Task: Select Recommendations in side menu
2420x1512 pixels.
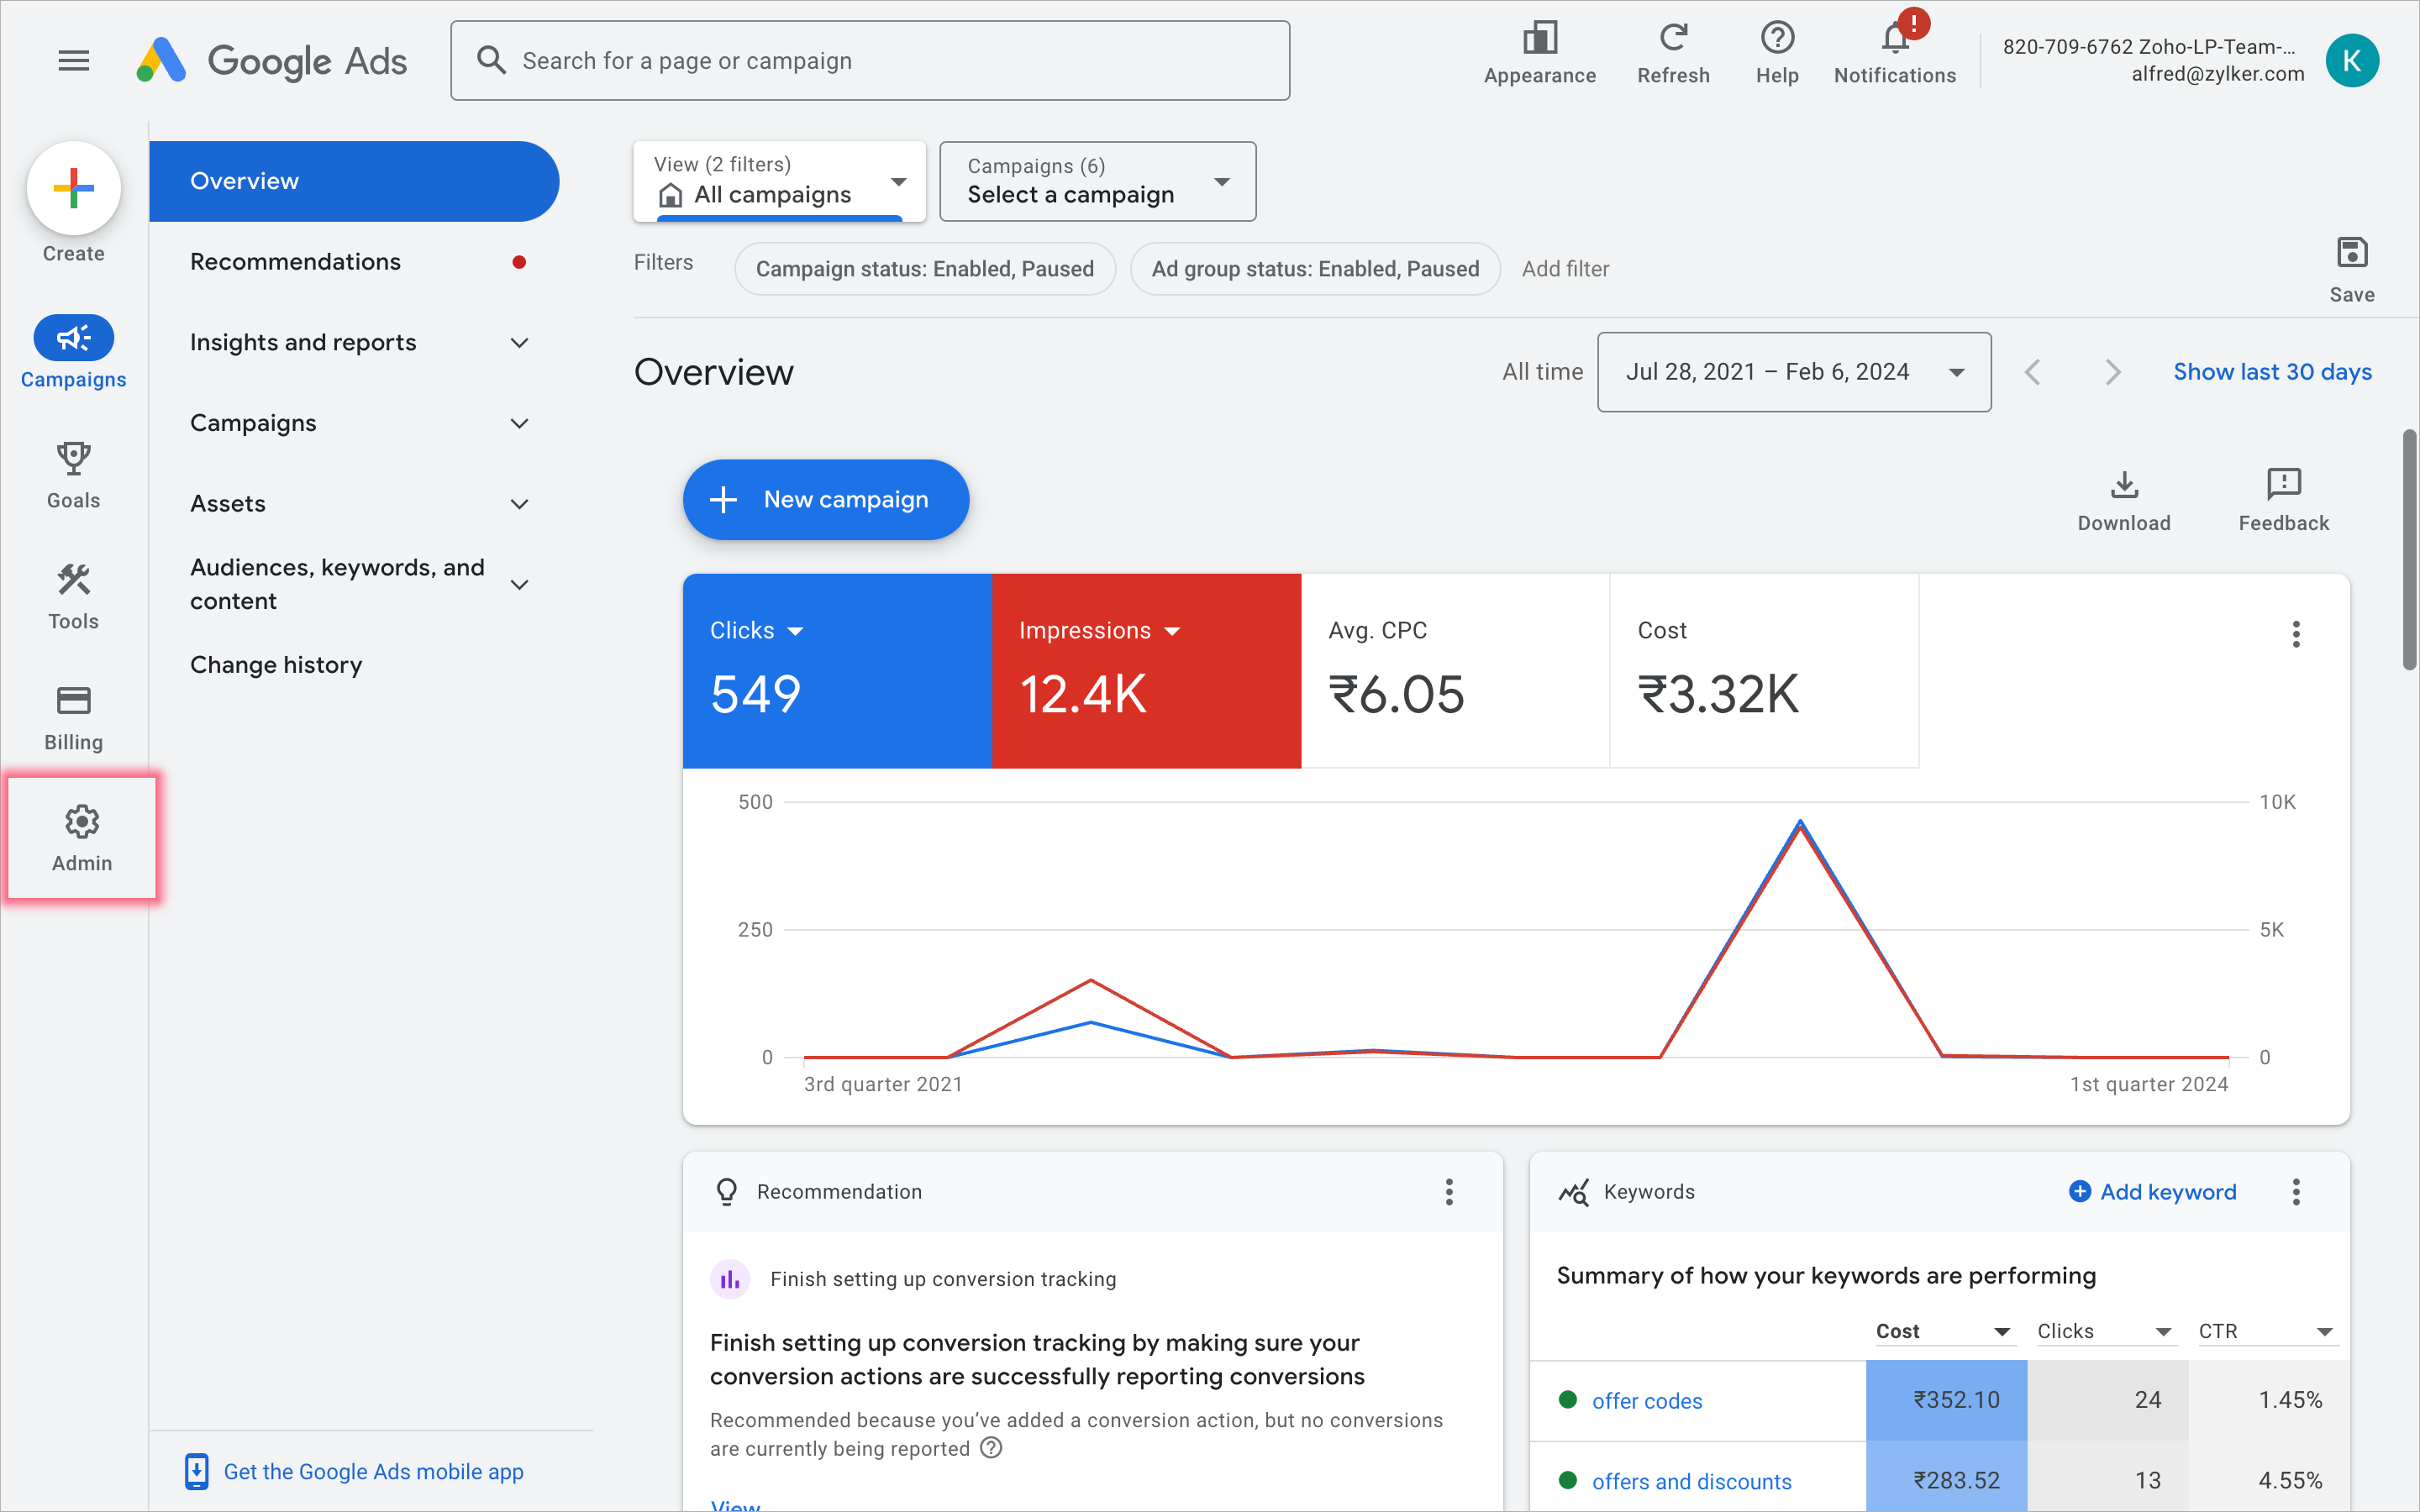Action: 295,262
